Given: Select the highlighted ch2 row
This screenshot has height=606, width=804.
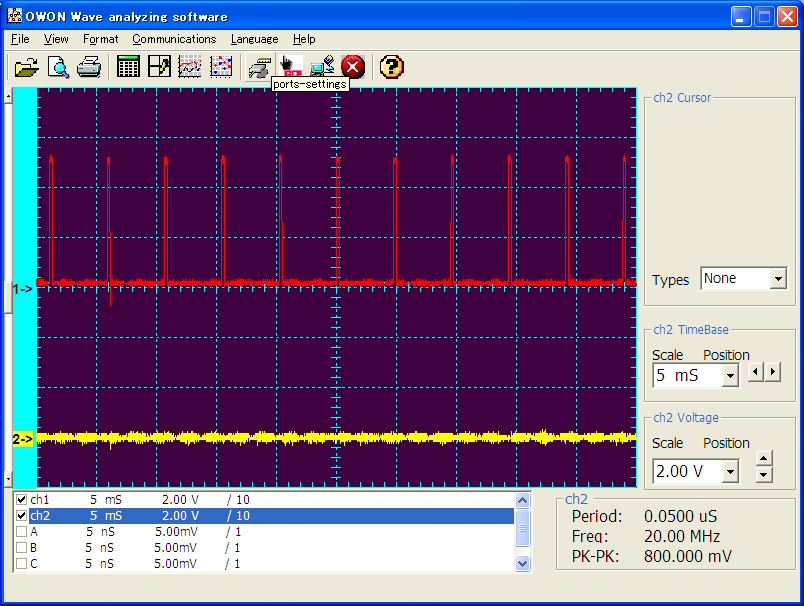Looking at the screenshot, I should coord(264,515).
